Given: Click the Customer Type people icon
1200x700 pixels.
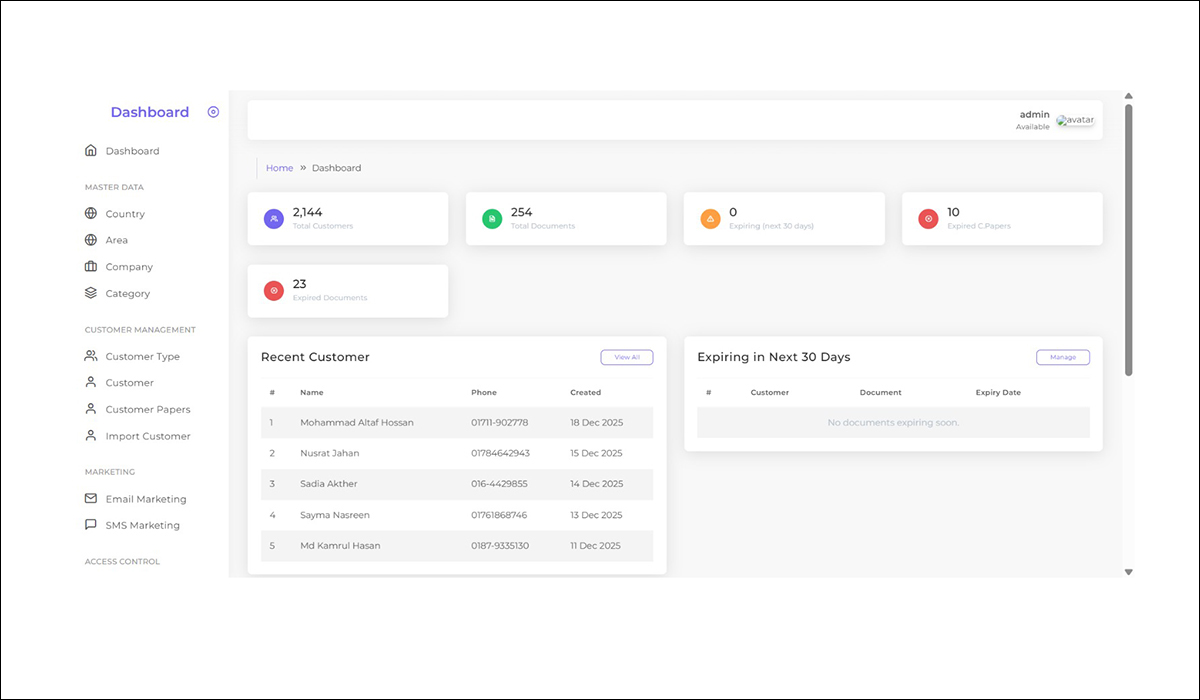Looking at the screenshot, I should [x=91, y=356].
